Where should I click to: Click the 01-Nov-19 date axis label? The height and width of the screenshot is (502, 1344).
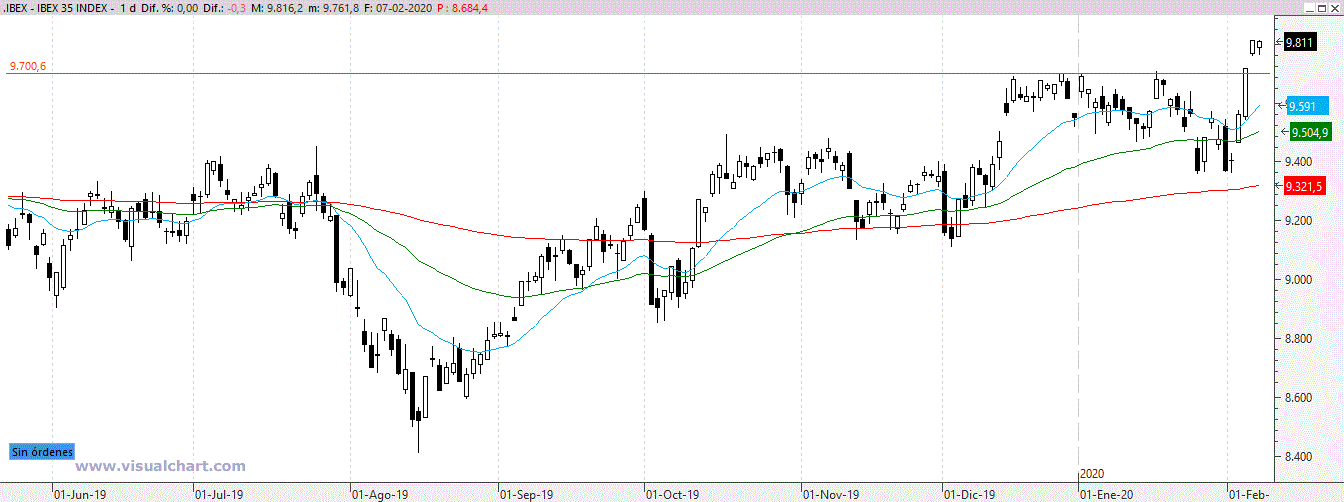(830, 494)
